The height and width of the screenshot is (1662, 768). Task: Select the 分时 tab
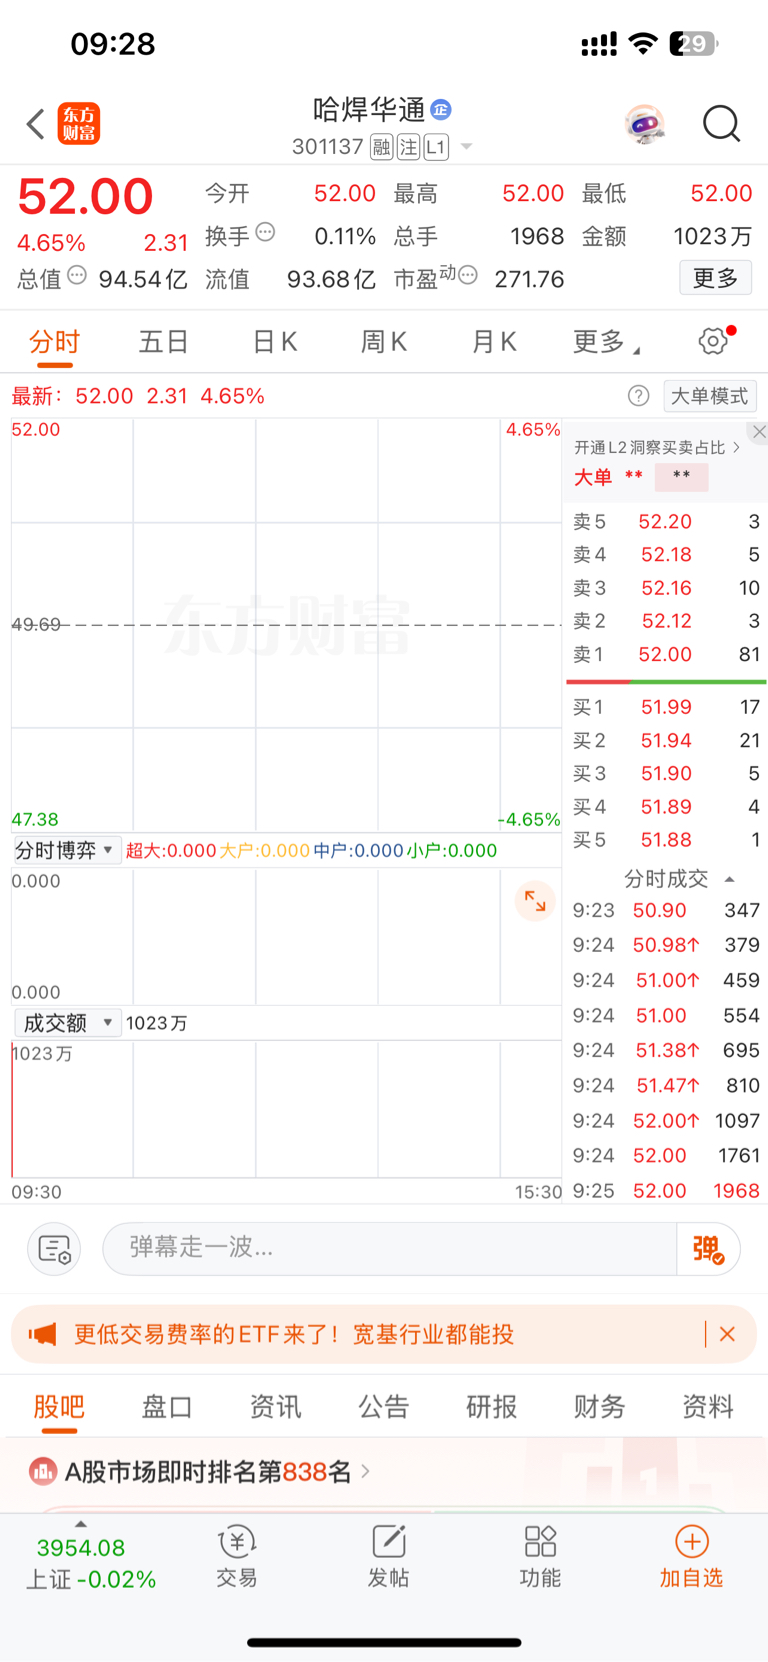coord(54,342)
